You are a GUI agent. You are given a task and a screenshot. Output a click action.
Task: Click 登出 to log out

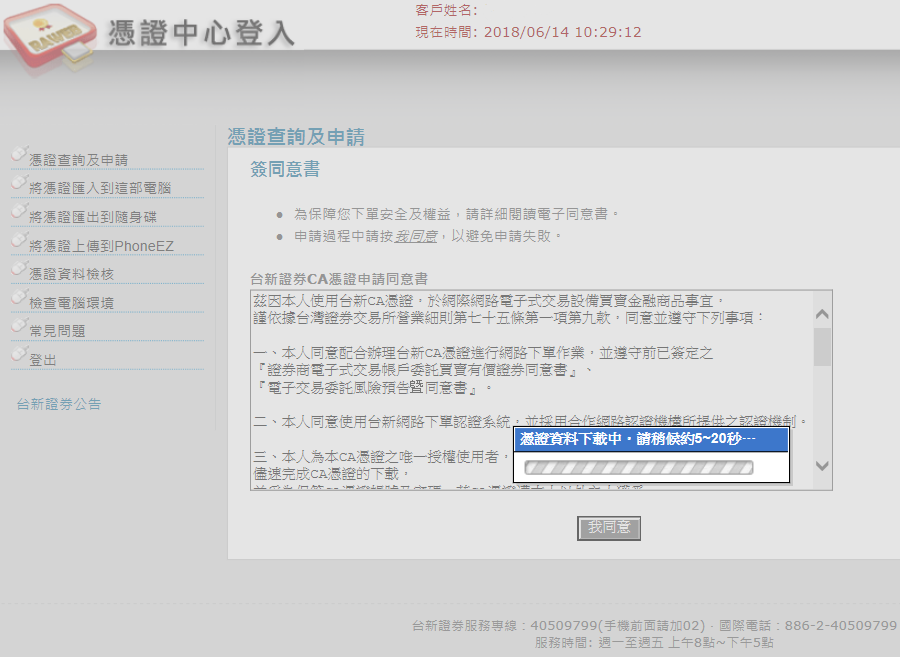pyautogui.click(x=43, y=360)
